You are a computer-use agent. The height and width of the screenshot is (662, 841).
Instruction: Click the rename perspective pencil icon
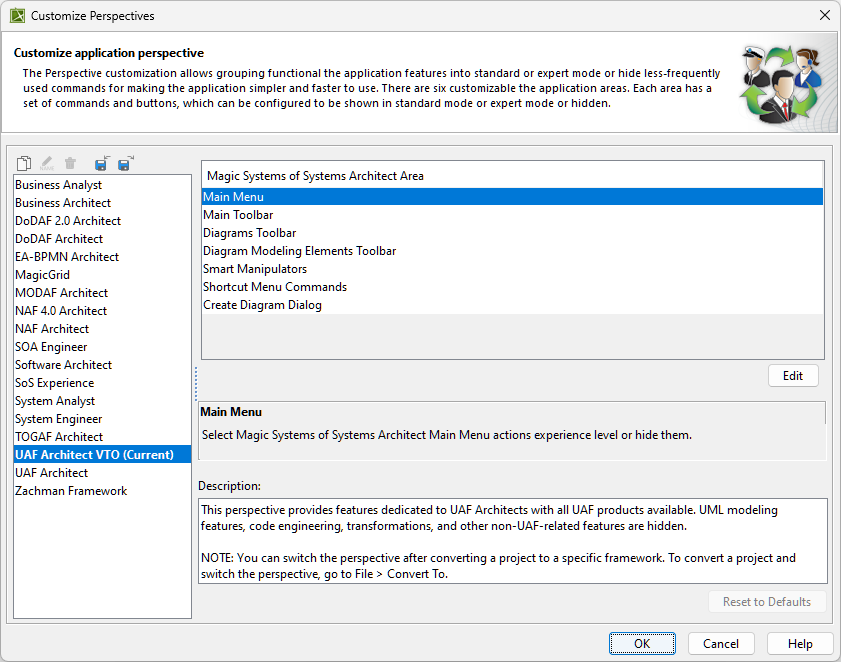click(47, 163)
